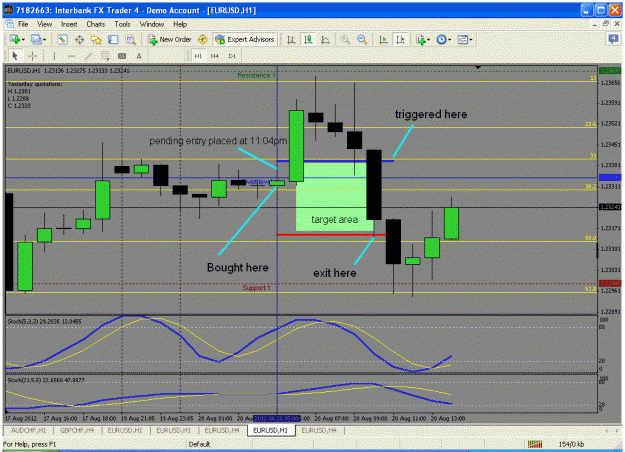Click the Zoom In magnifier icon
The image size is (625, 452).
pyautogui.click(x=345, y=39)
